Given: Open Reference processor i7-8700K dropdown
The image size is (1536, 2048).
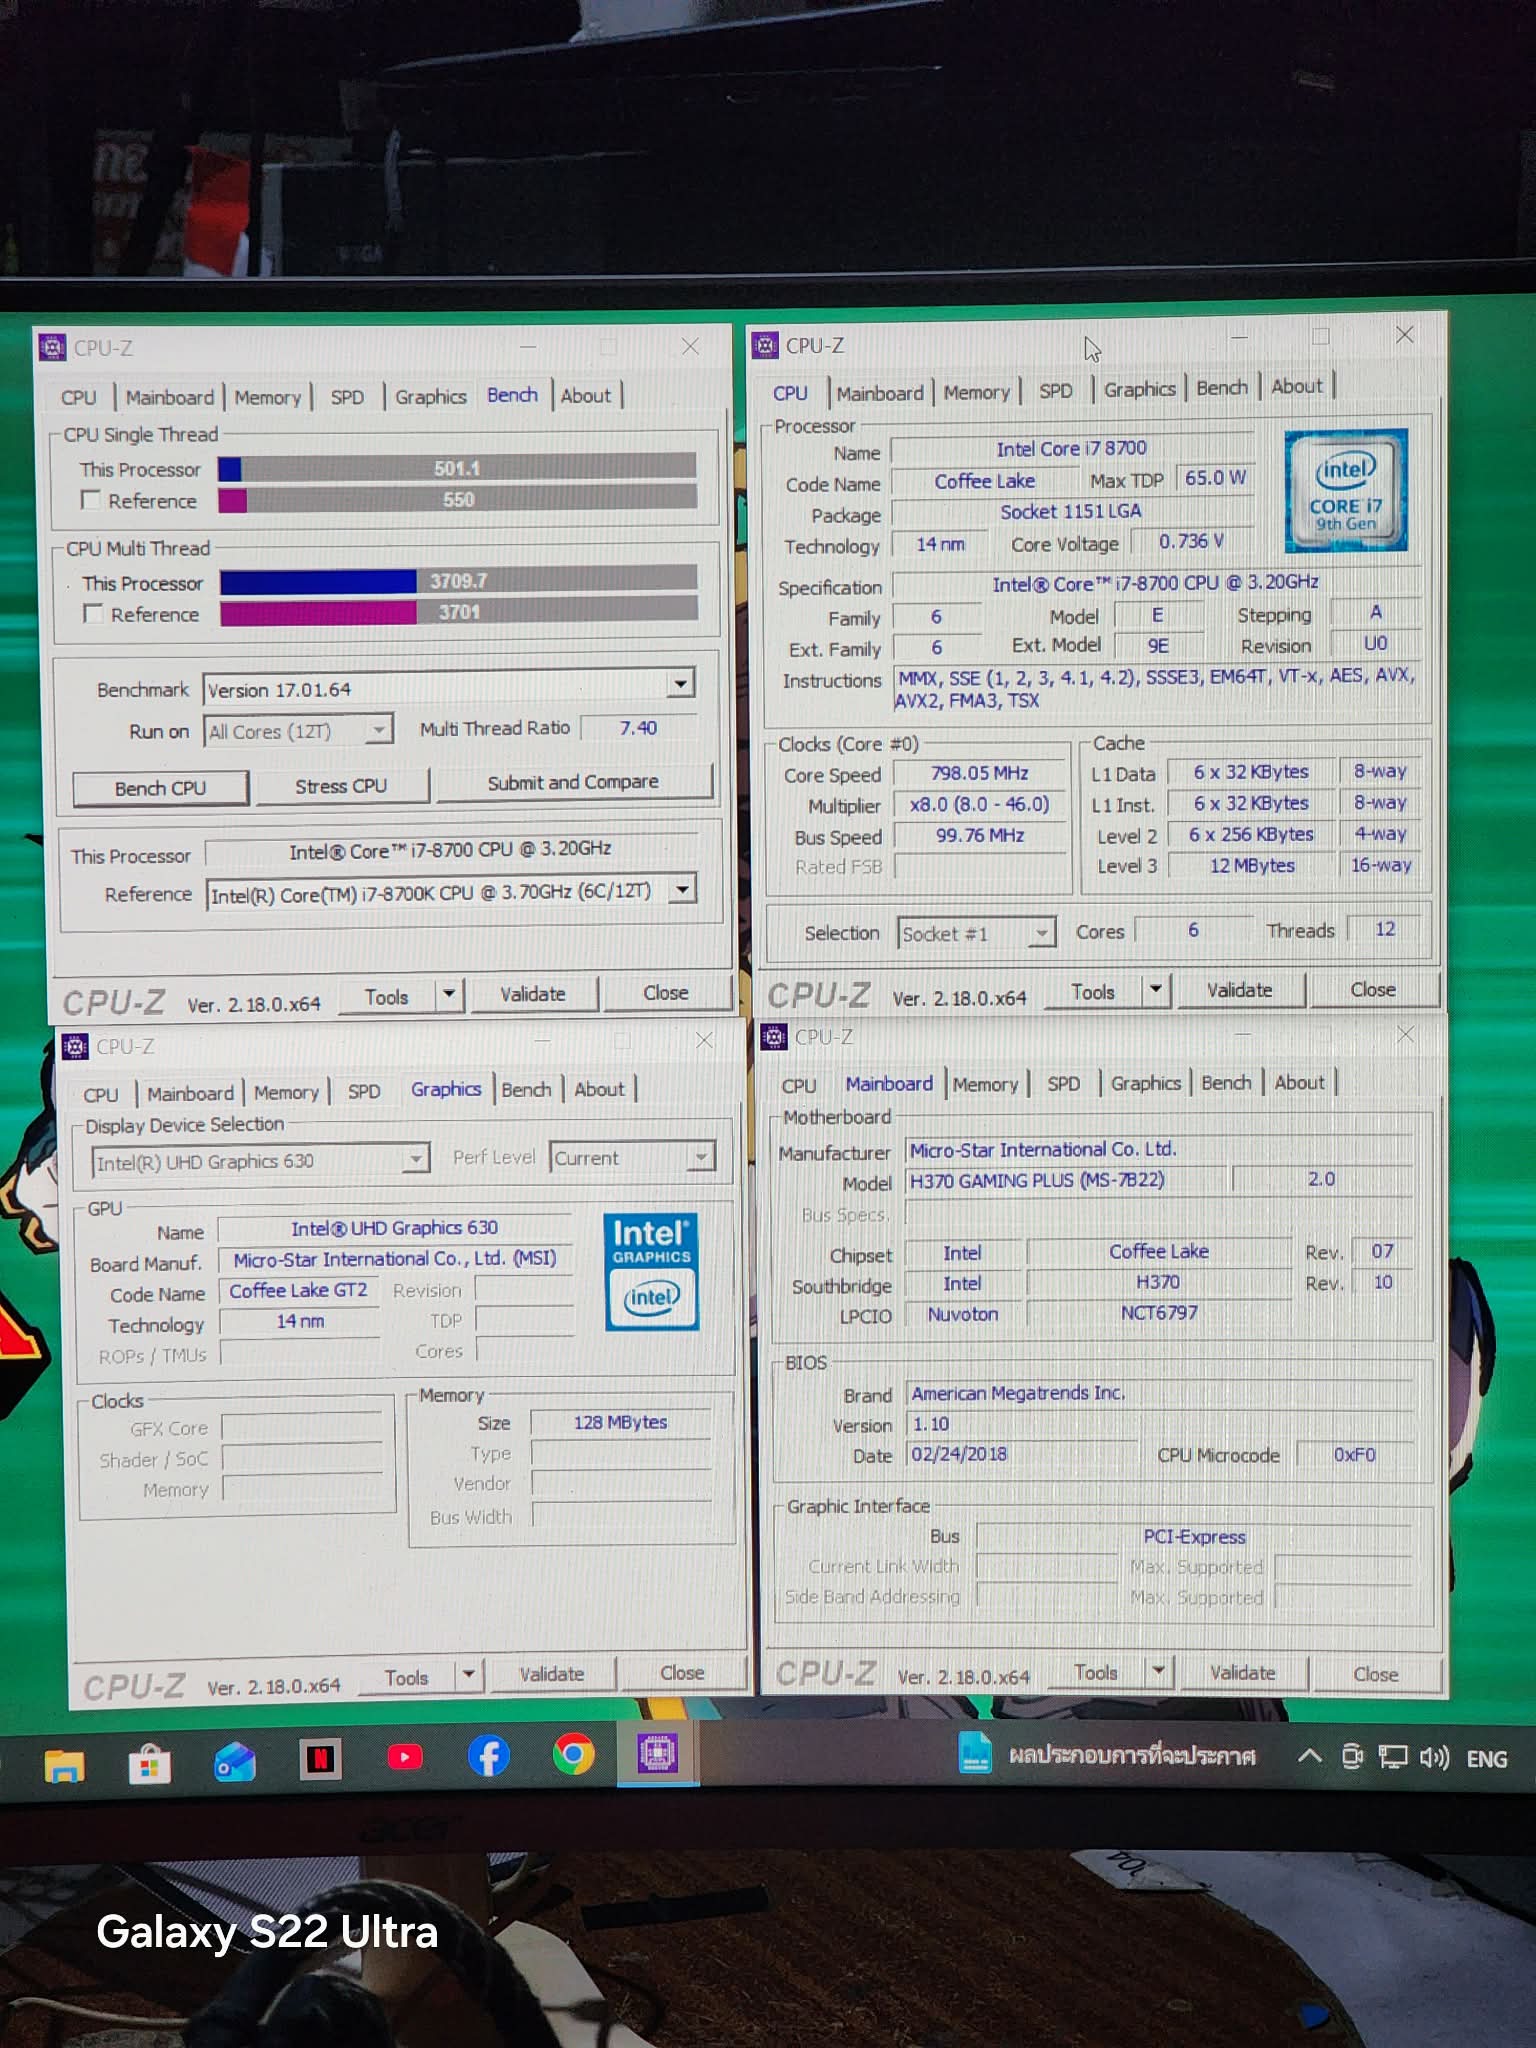Looking at the screenshot, I should click(x=682, y=889).
